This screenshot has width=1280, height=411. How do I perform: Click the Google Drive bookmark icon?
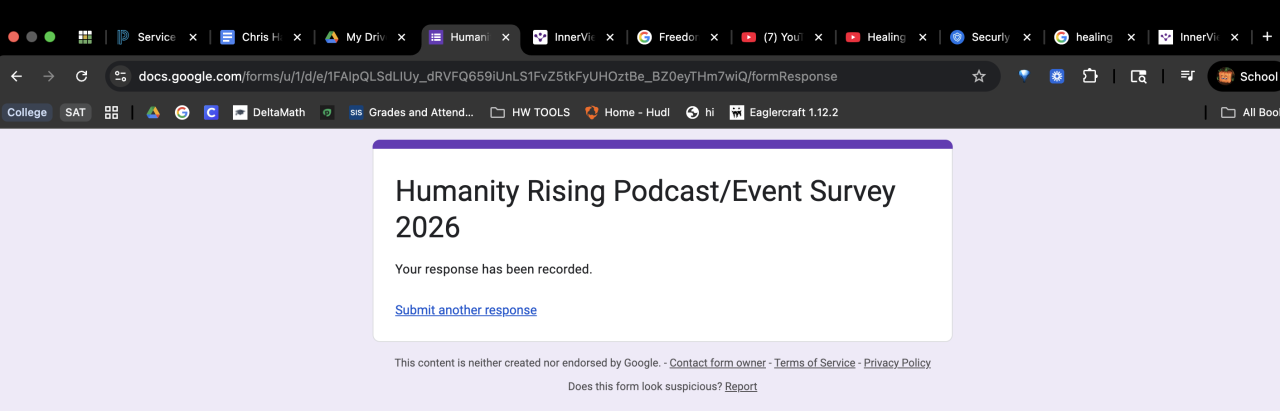click(x=153, y=112)
